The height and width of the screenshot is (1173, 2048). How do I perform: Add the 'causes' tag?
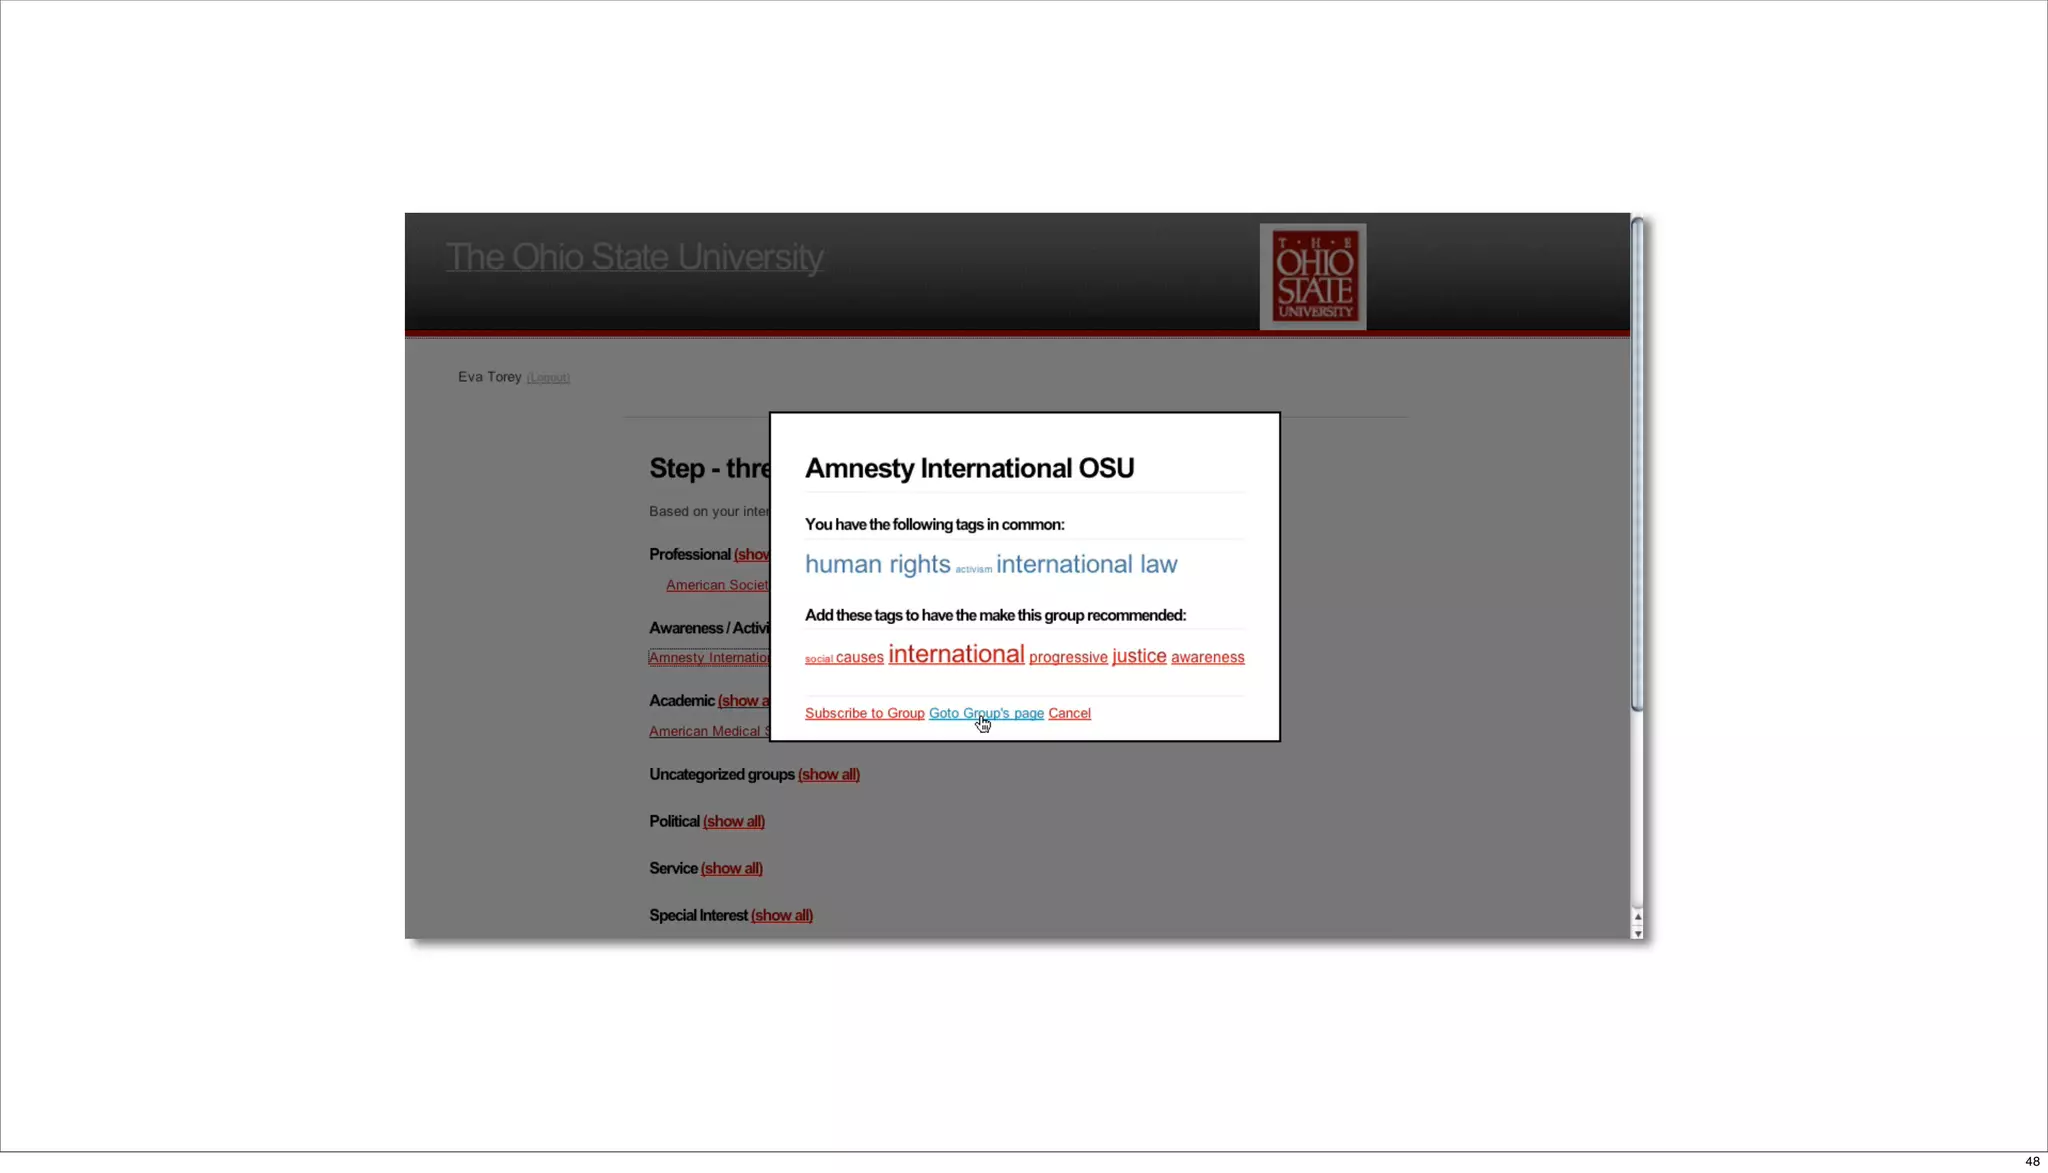click(859, 657)
